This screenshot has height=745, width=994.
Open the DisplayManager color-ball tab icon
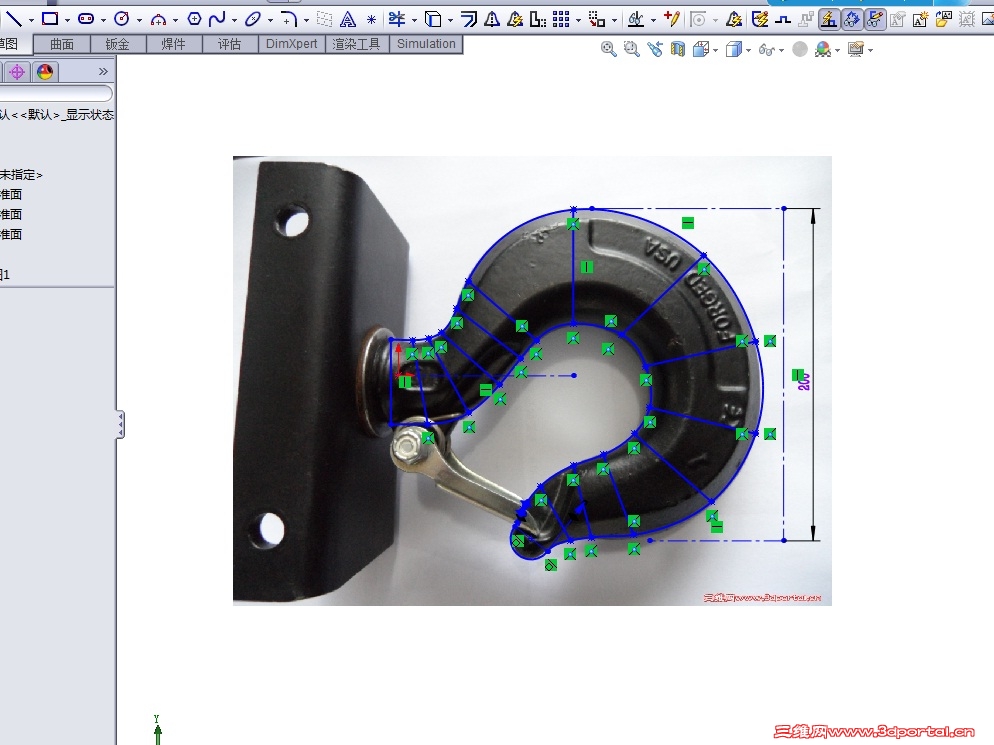coord(44,72)
